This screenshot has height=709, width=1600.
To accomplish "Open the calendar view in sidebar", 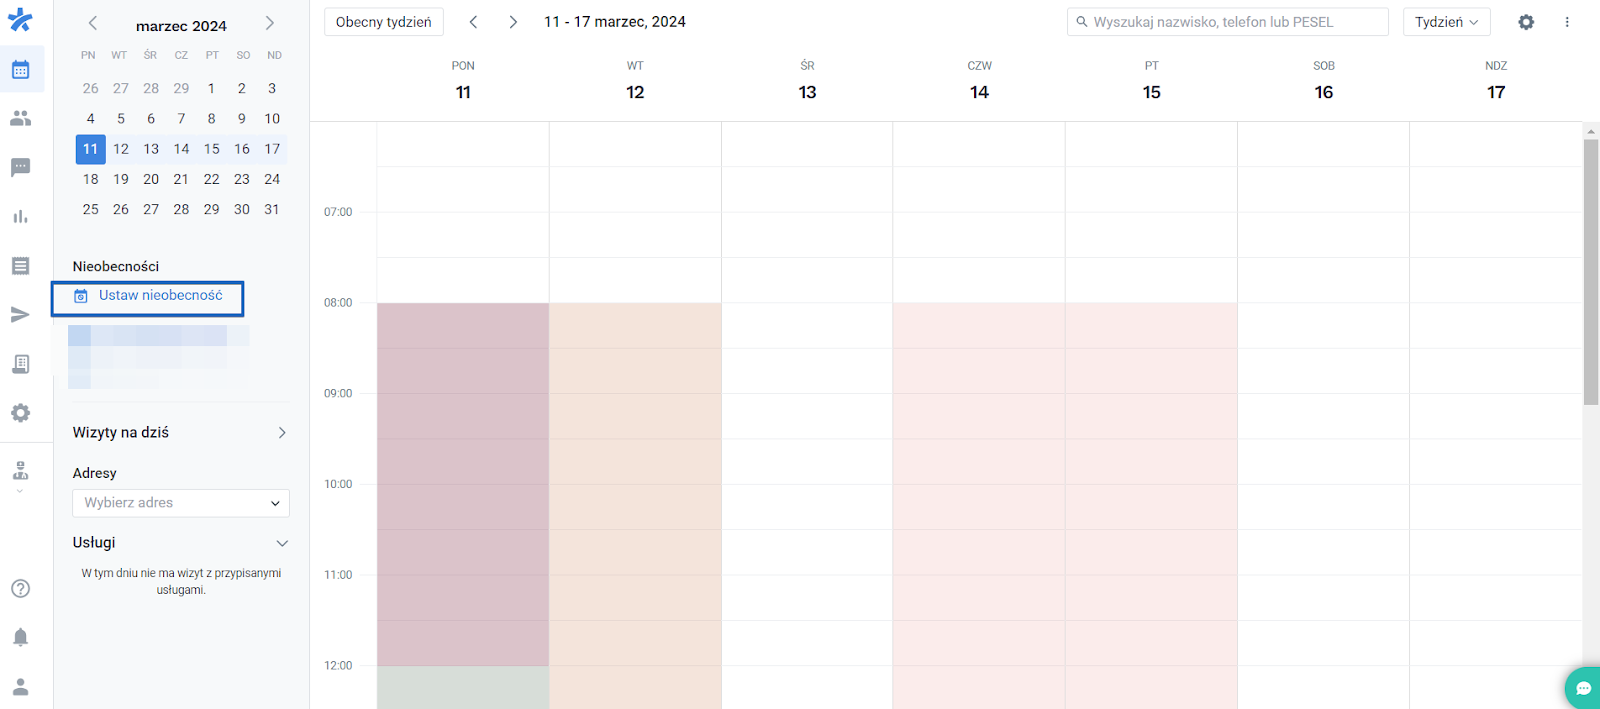I will coord(20,70).
